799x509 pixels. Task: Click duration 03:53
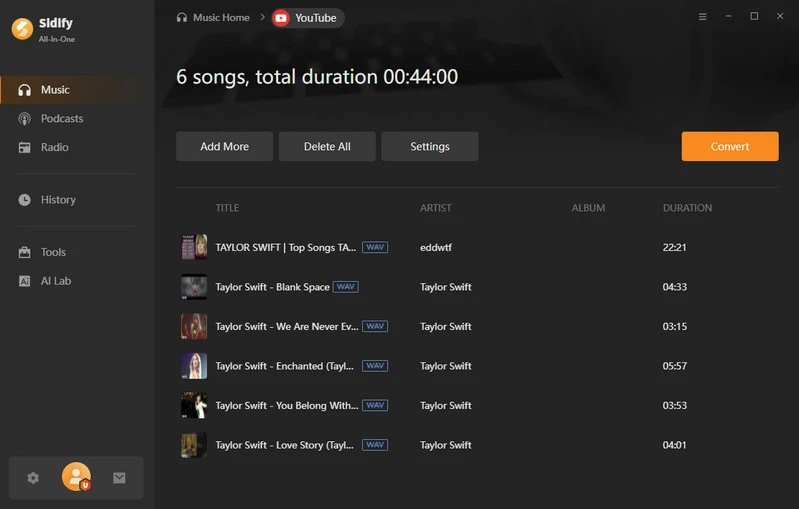[x=675, y=406]
